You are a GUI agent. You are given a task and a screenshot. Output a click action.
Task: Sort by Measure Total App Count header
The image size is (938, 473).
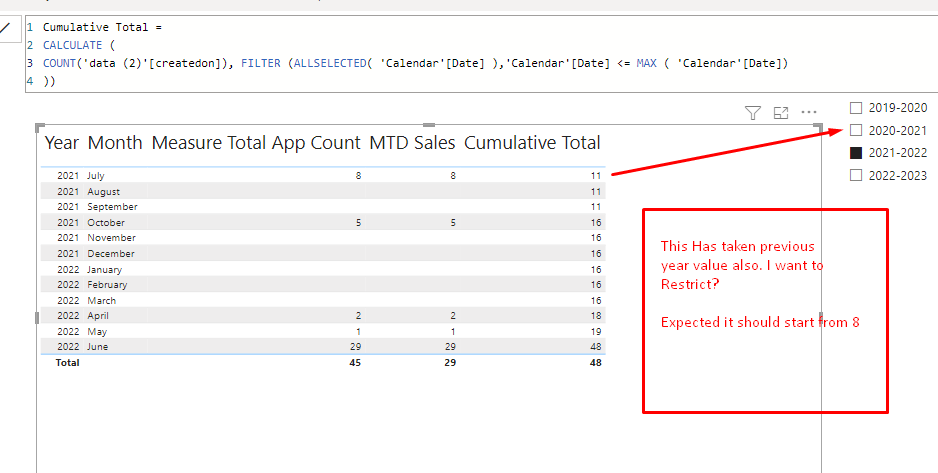coord(256,143)
